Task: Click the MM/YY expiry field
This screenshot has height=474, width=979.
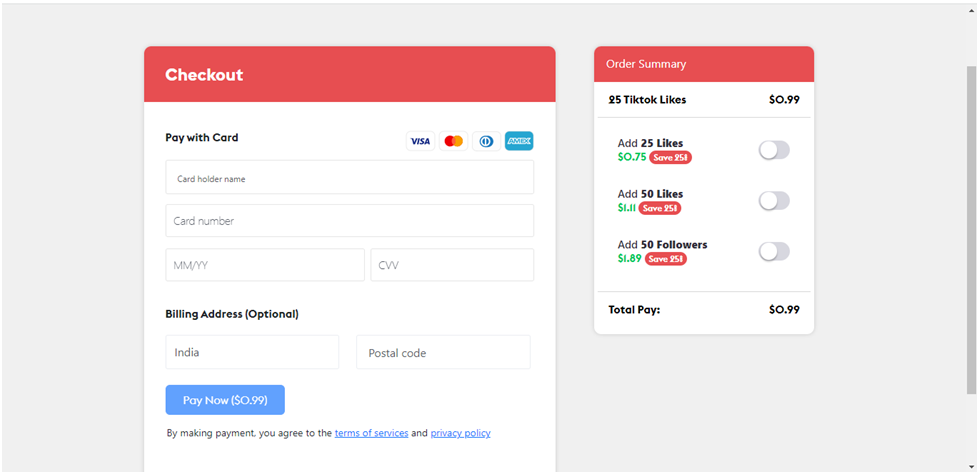Action: 265,265
